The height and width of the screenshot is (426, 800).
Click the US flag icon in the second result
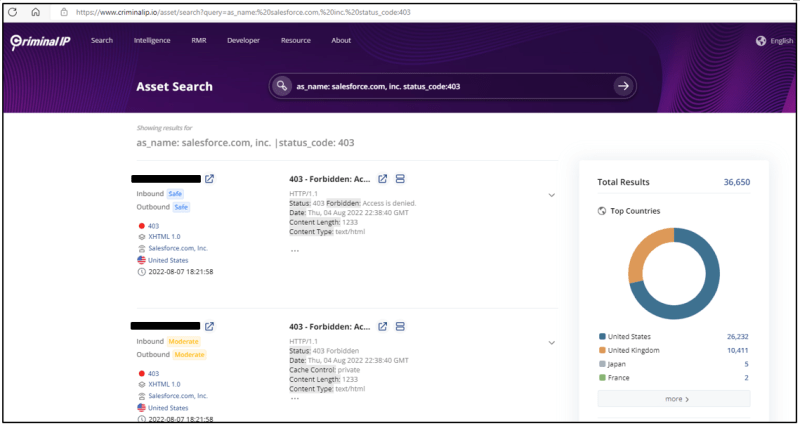pyautogui.click(x=141, y=408)
